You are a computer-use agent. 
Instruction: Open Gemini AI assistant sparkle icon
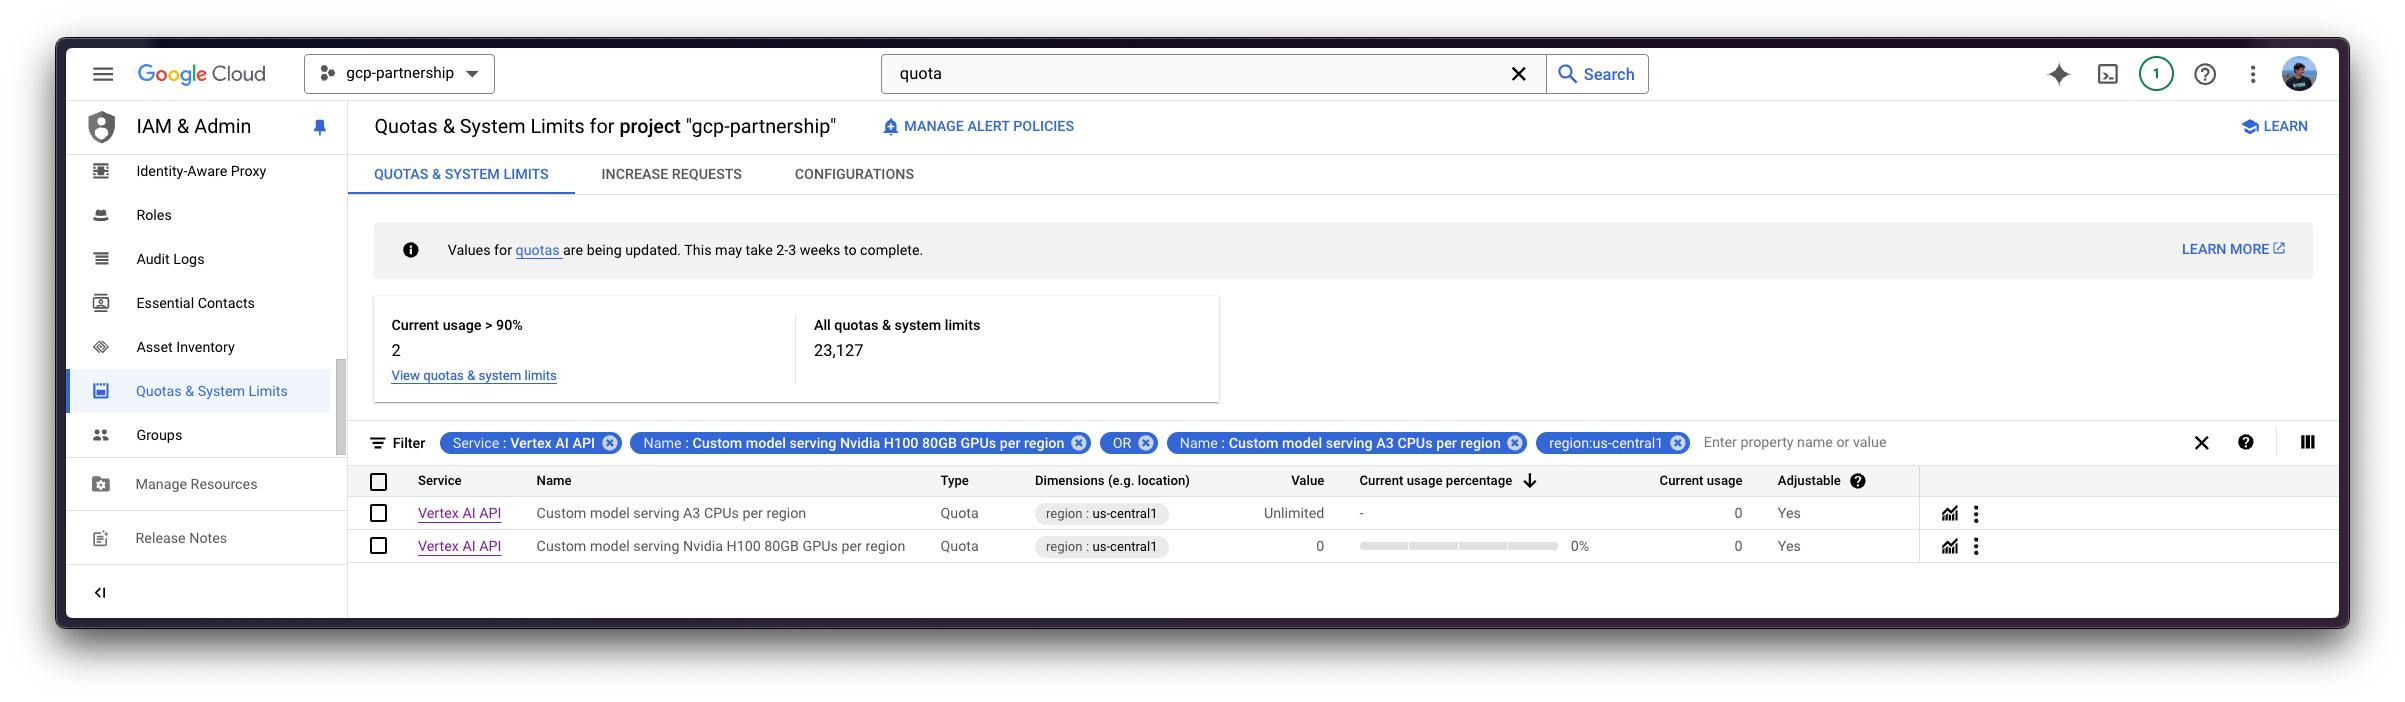(2058, 74)
